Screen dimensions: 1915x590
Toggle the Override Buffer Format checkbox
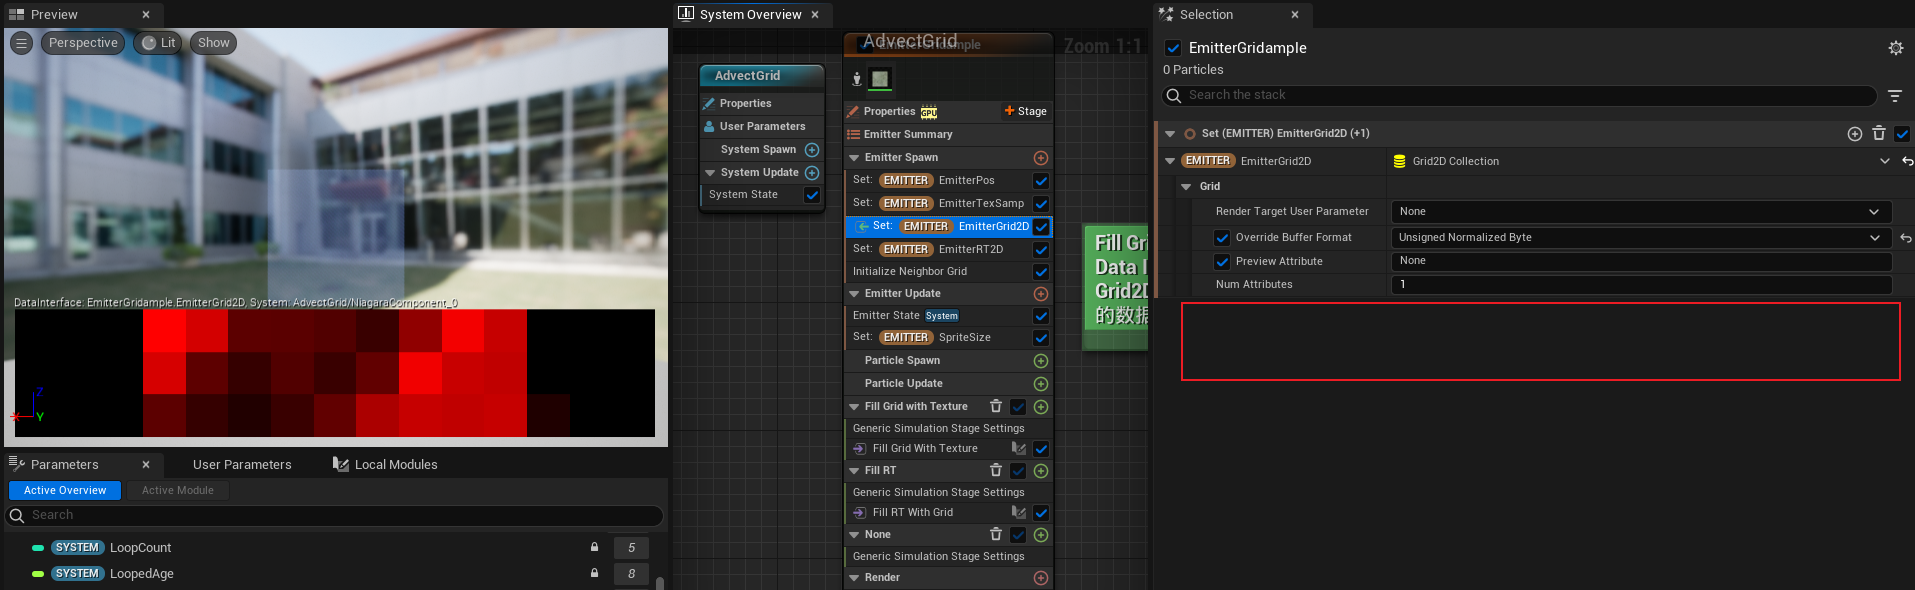1221,238
